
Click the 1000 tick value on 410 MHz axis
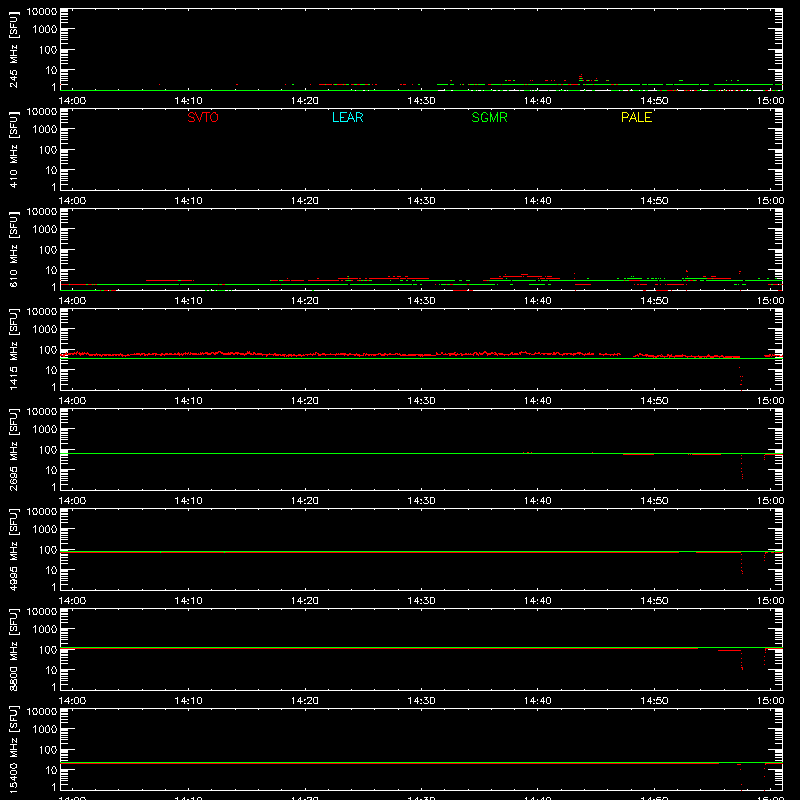(x=45, y=129)
